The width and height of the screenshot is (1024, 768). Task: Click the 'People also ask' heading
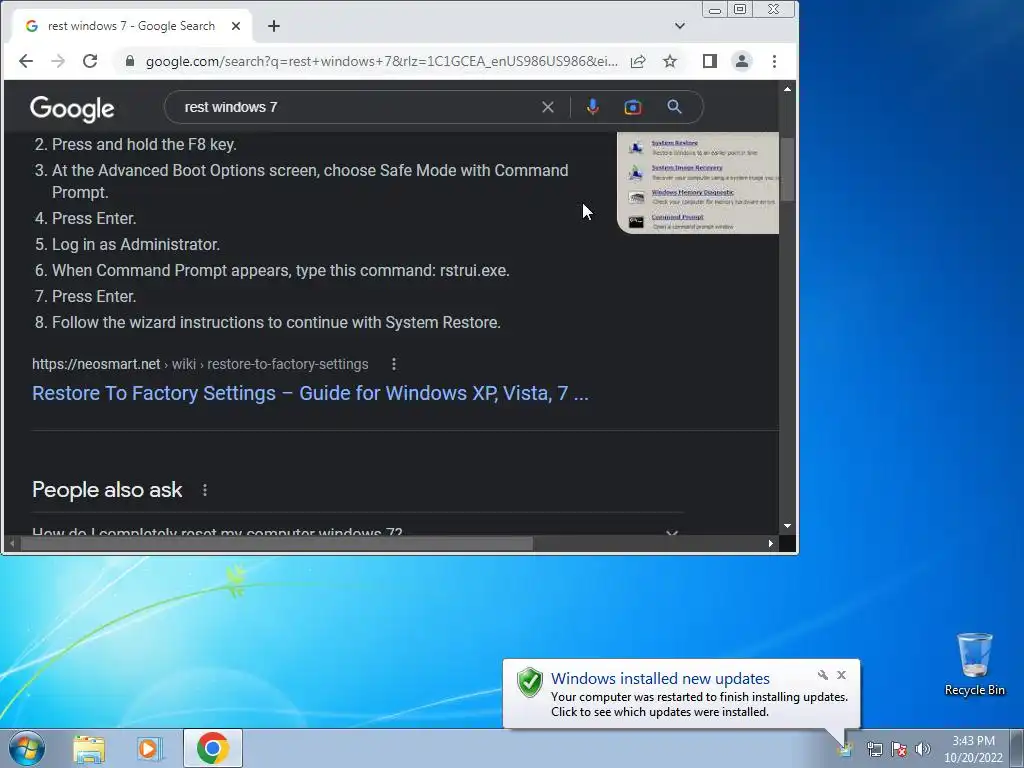point(107,490)
